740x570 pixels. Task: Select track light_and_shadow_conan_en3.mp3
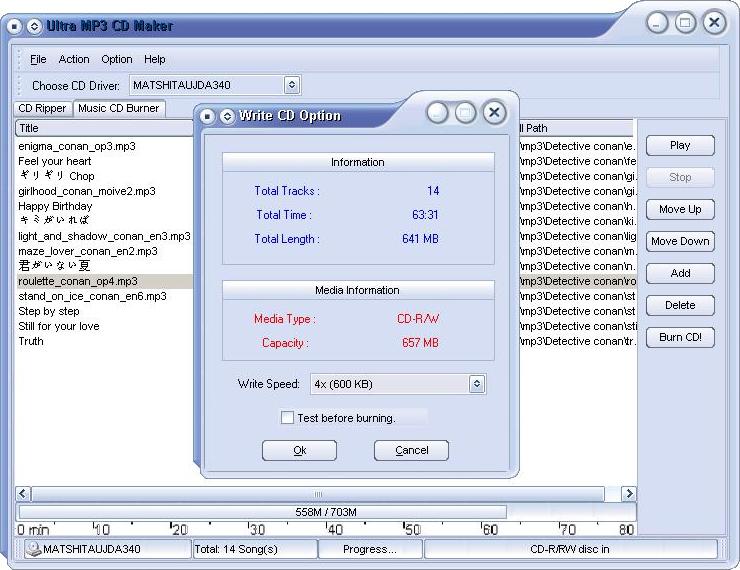pyautogui.click(x=104, y=236)
